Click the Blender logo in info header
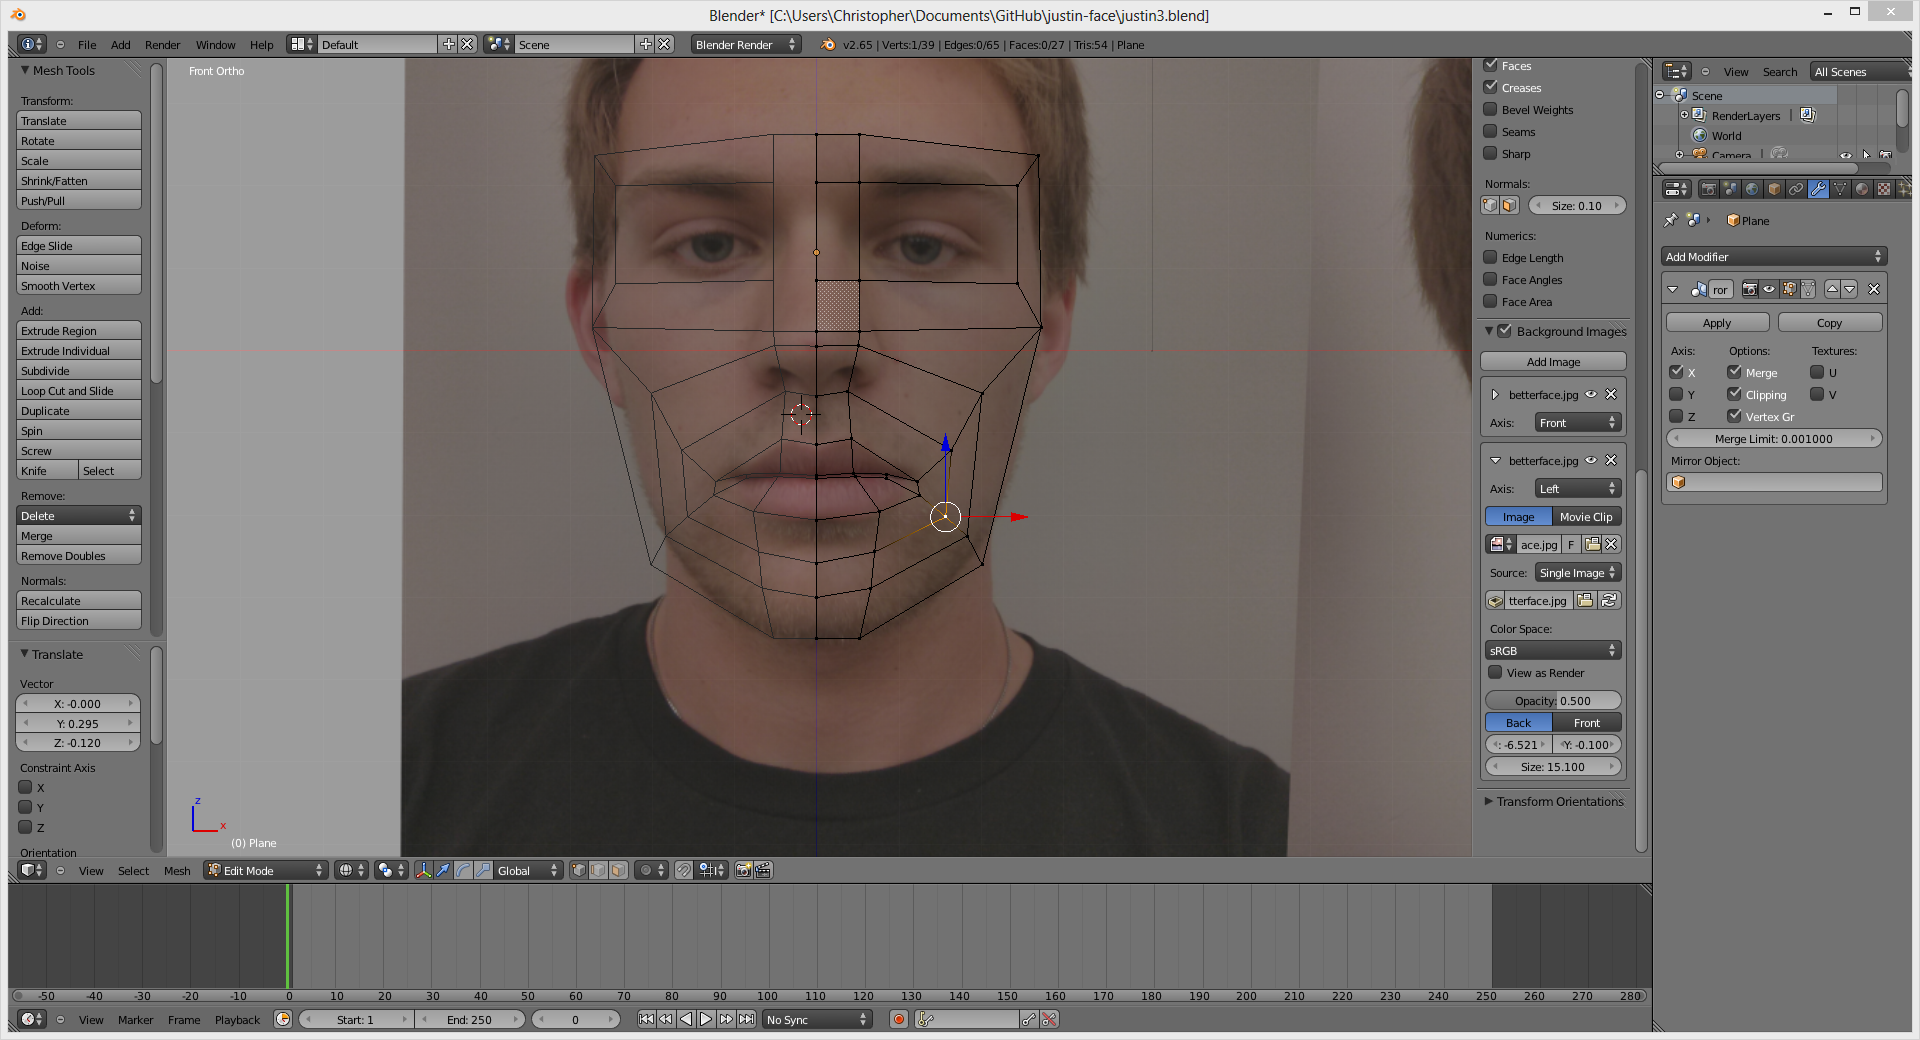This screenshot has height=1040, width=1920. (x=828, y=44)
